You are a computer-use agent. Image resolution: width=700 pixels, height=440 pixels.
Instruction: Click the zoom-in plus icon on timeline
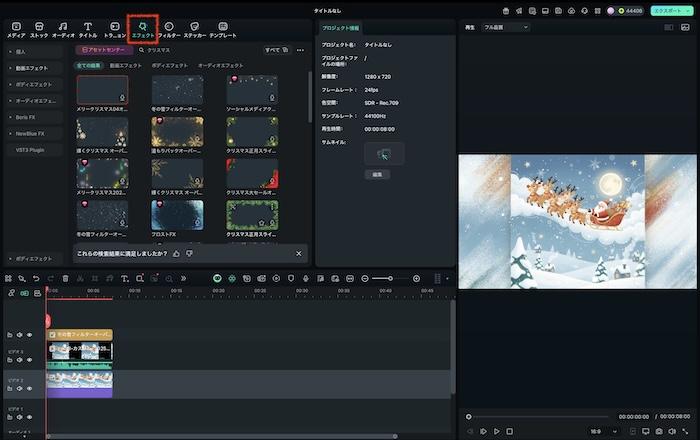(418, 278)
